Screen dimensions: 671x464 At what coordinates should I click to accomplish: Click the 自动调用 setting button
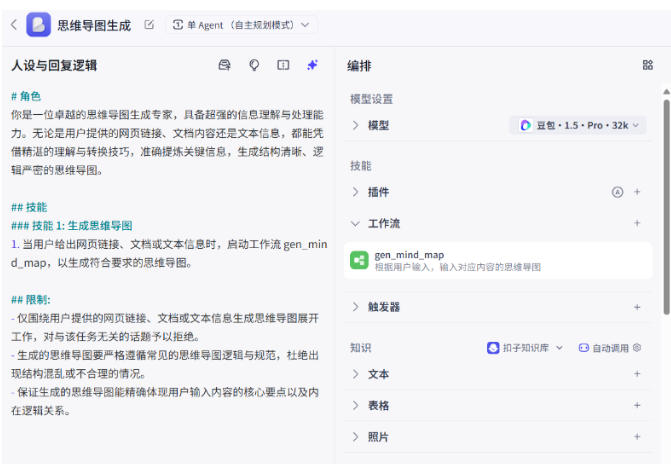pyautogui.click(x=609, y=348)
